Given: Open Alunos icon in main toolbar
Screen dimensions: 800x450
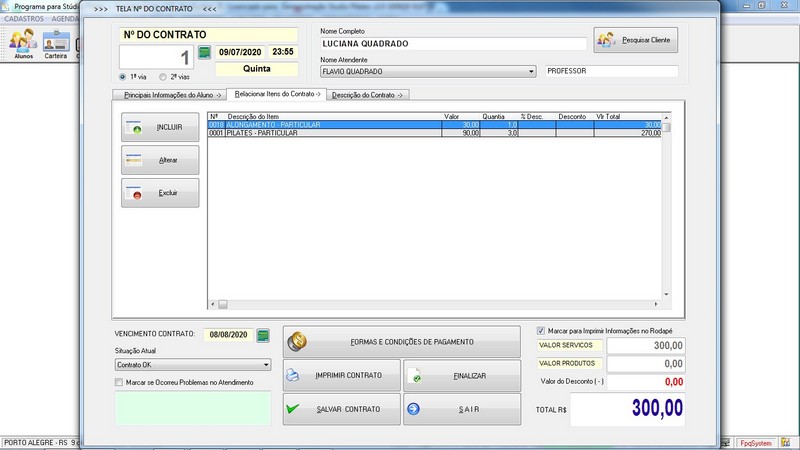Looking at the screenshot, I should [x=23, y=43].
